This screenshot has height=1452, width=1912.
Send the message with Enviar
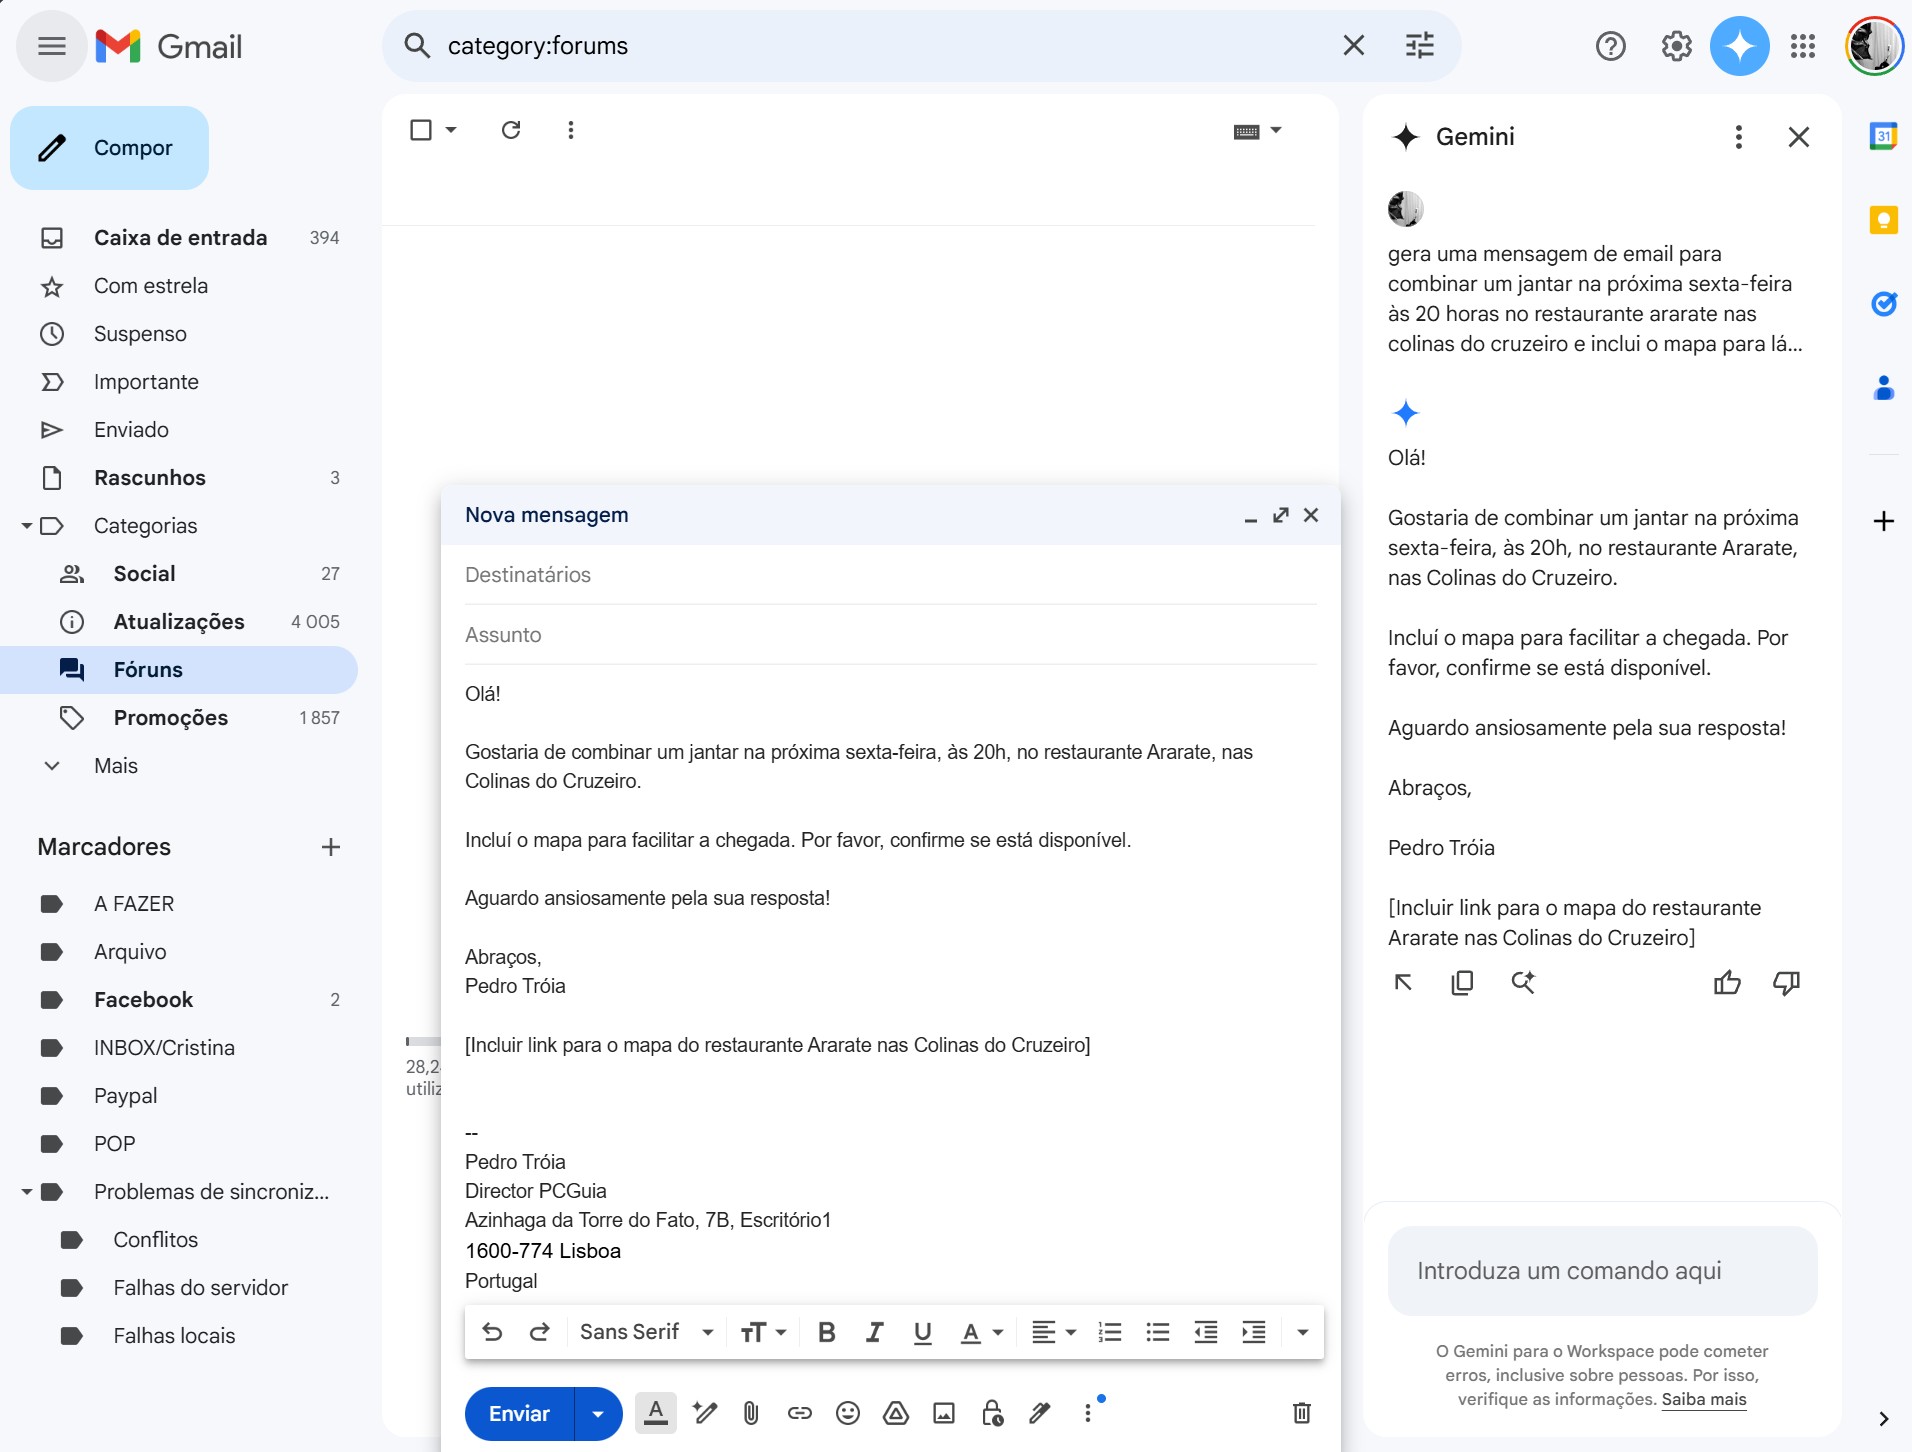(x=519, y=1413)
